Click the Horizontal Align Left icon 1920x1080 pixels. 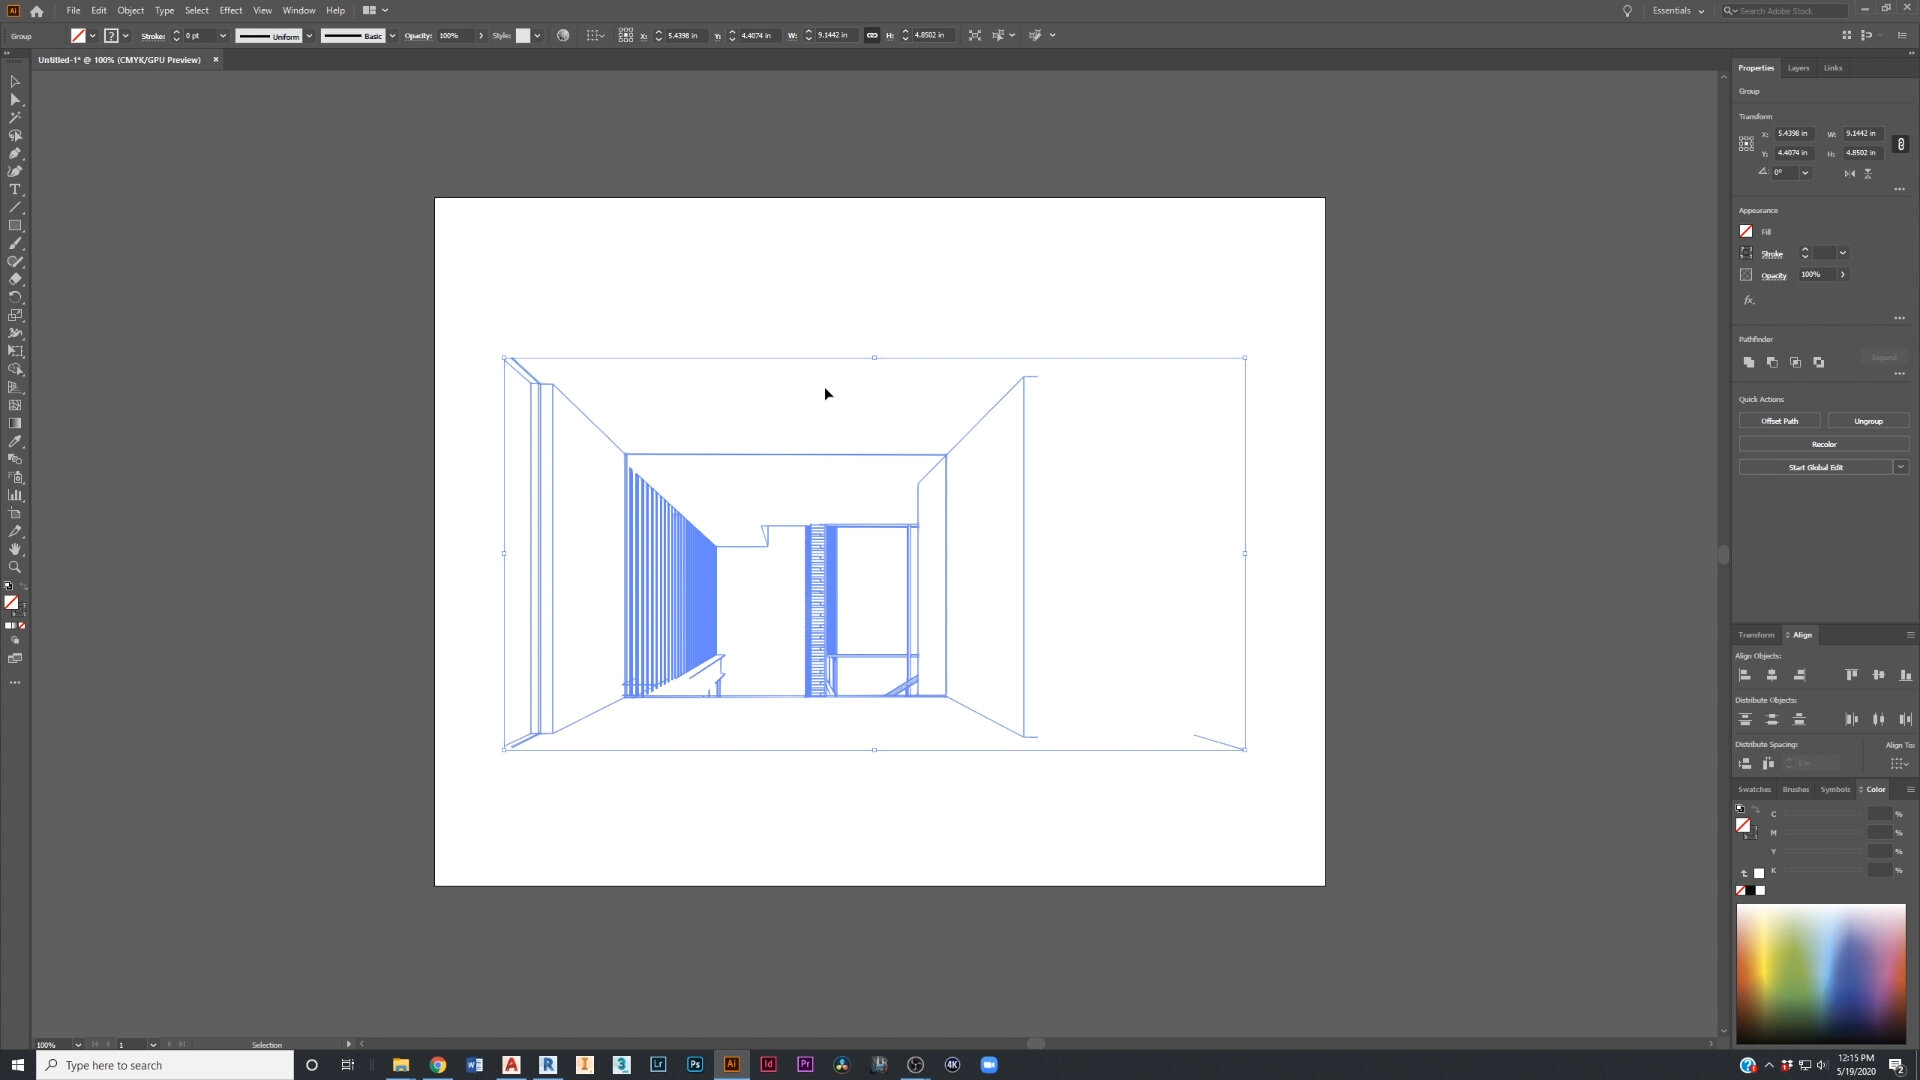(x=1744, y=675)
